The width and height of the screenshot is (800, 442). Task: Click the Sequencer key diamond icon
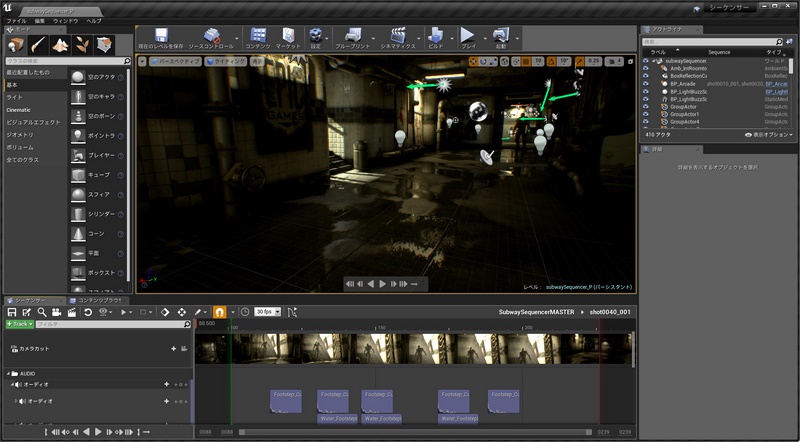point(165,312)
